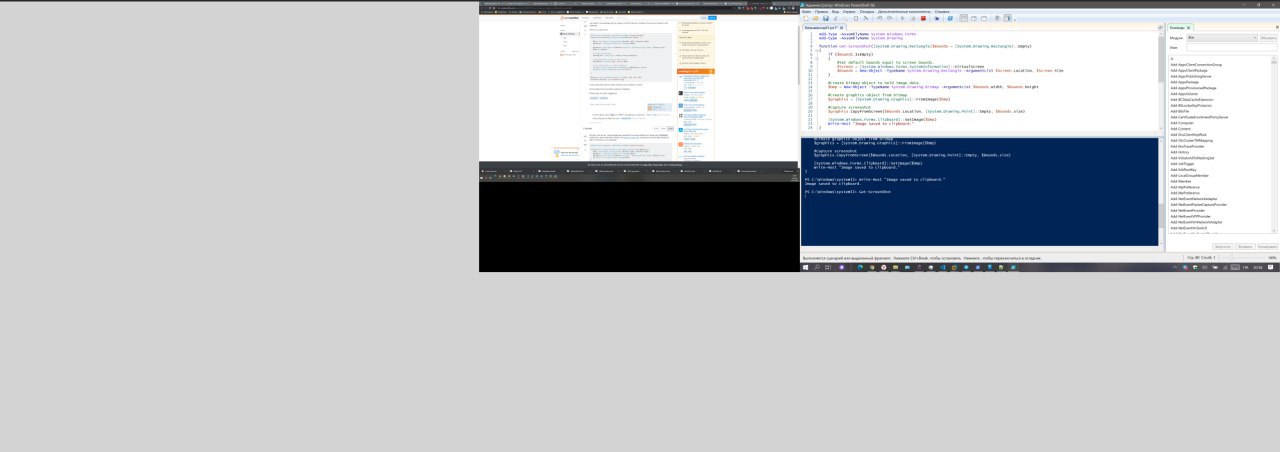
Task: Collapse the Get-ScreenShot function code region
Action: coord(816,51)
